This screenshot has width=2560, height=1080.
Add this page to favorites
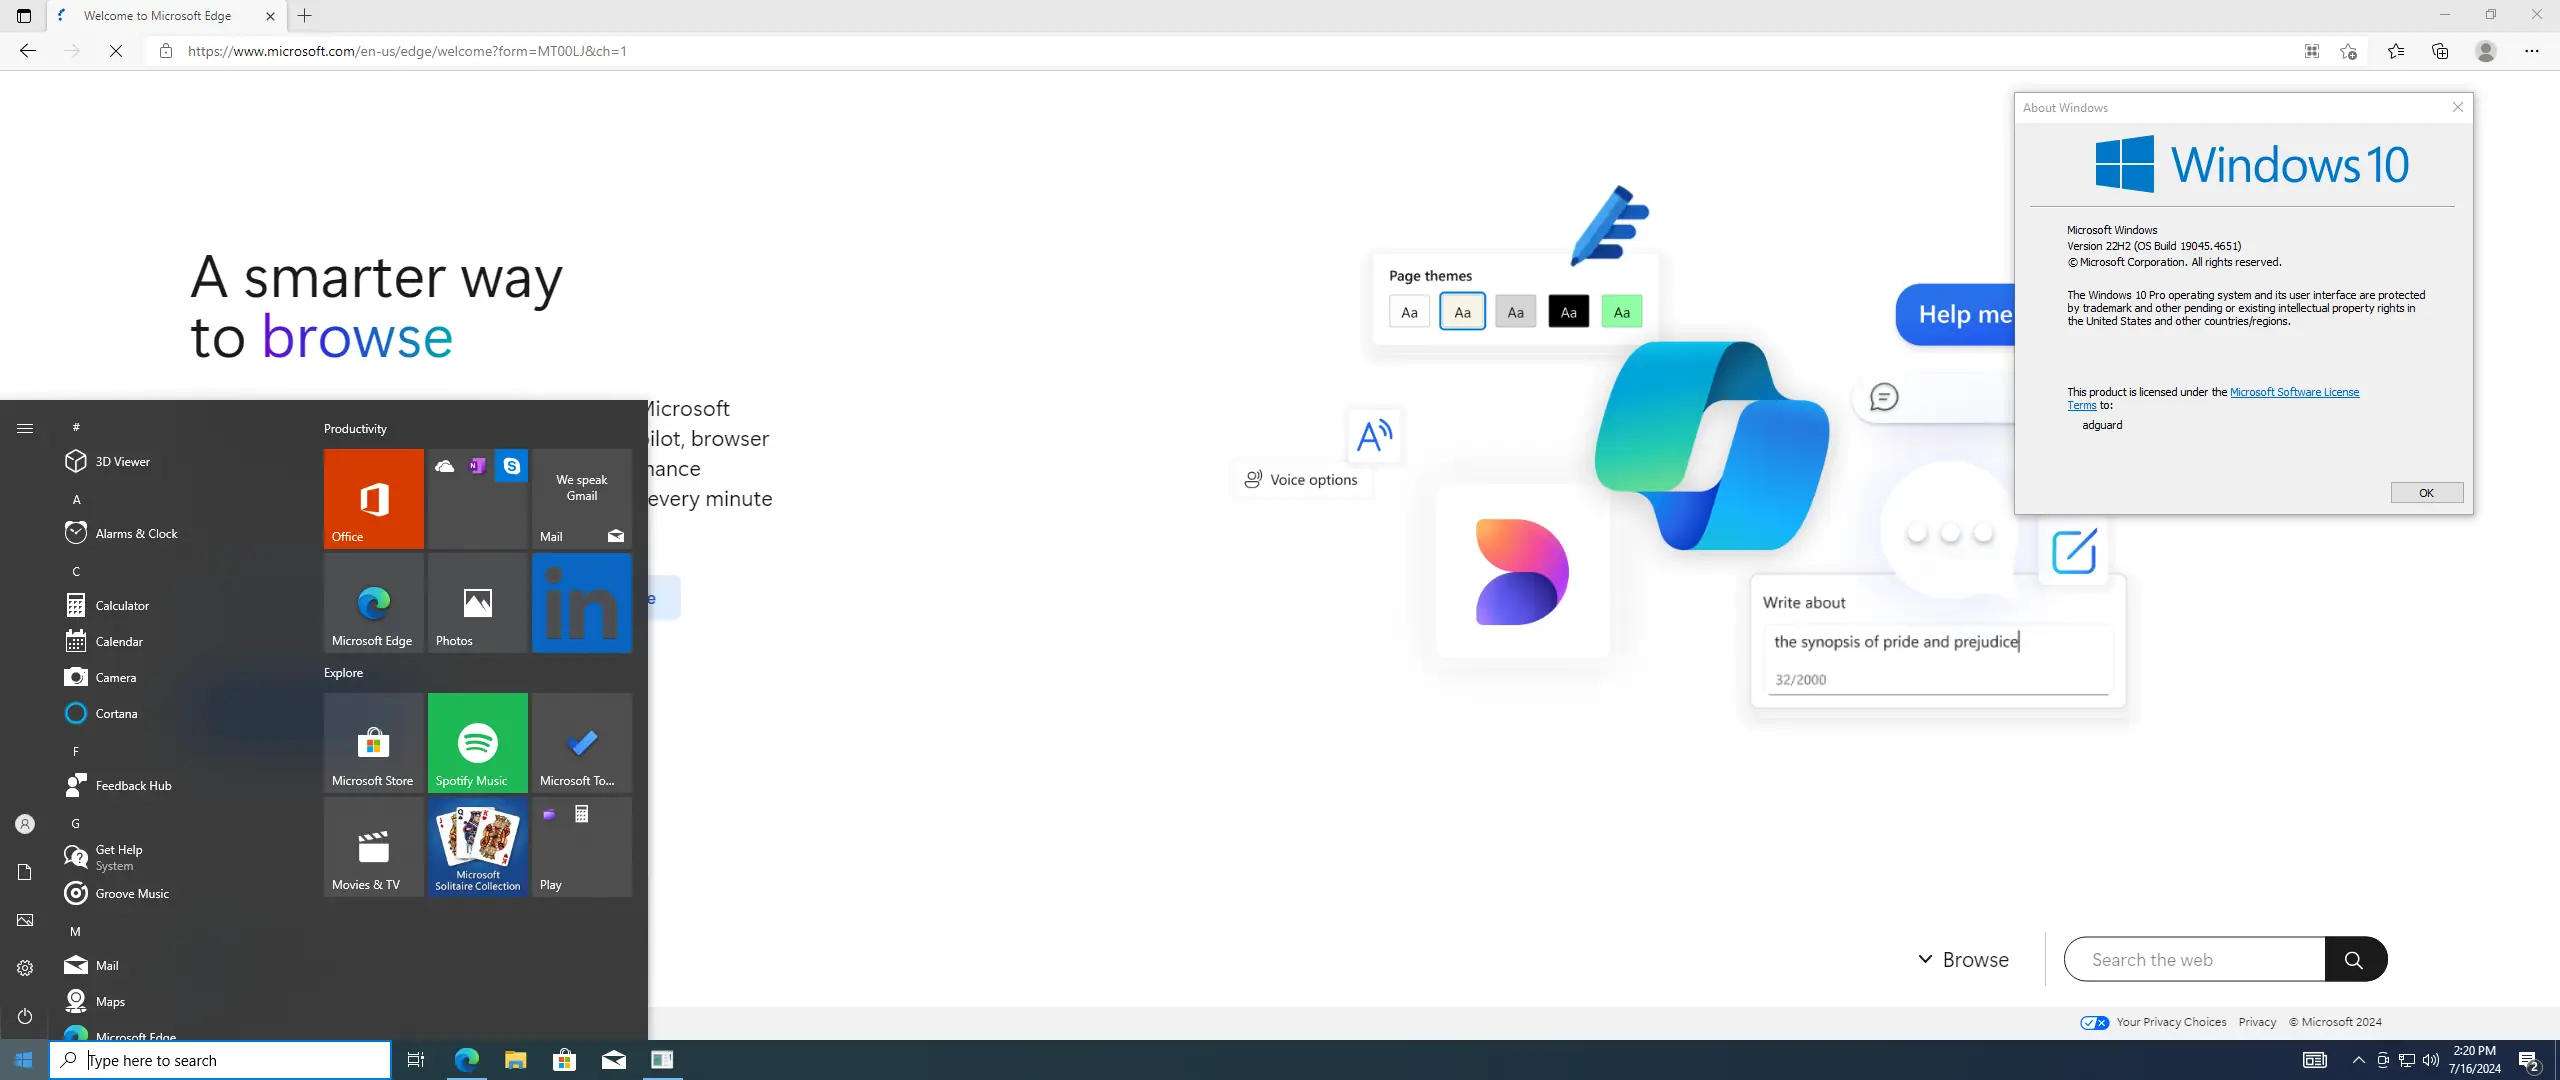(x=2349, y=51)
